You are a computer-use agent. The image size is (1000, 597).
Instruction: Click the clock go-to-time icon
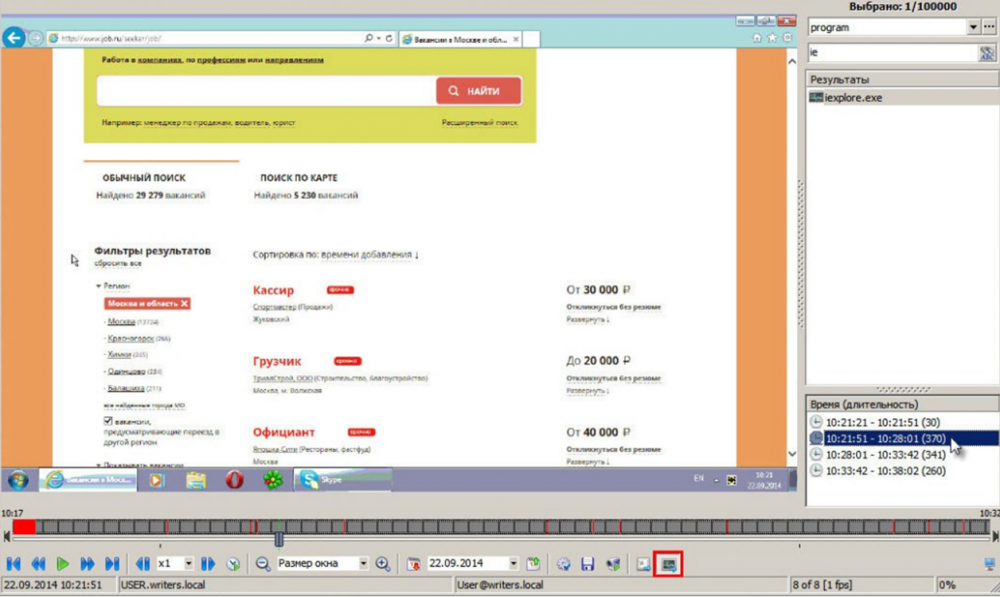click(233, 564)
